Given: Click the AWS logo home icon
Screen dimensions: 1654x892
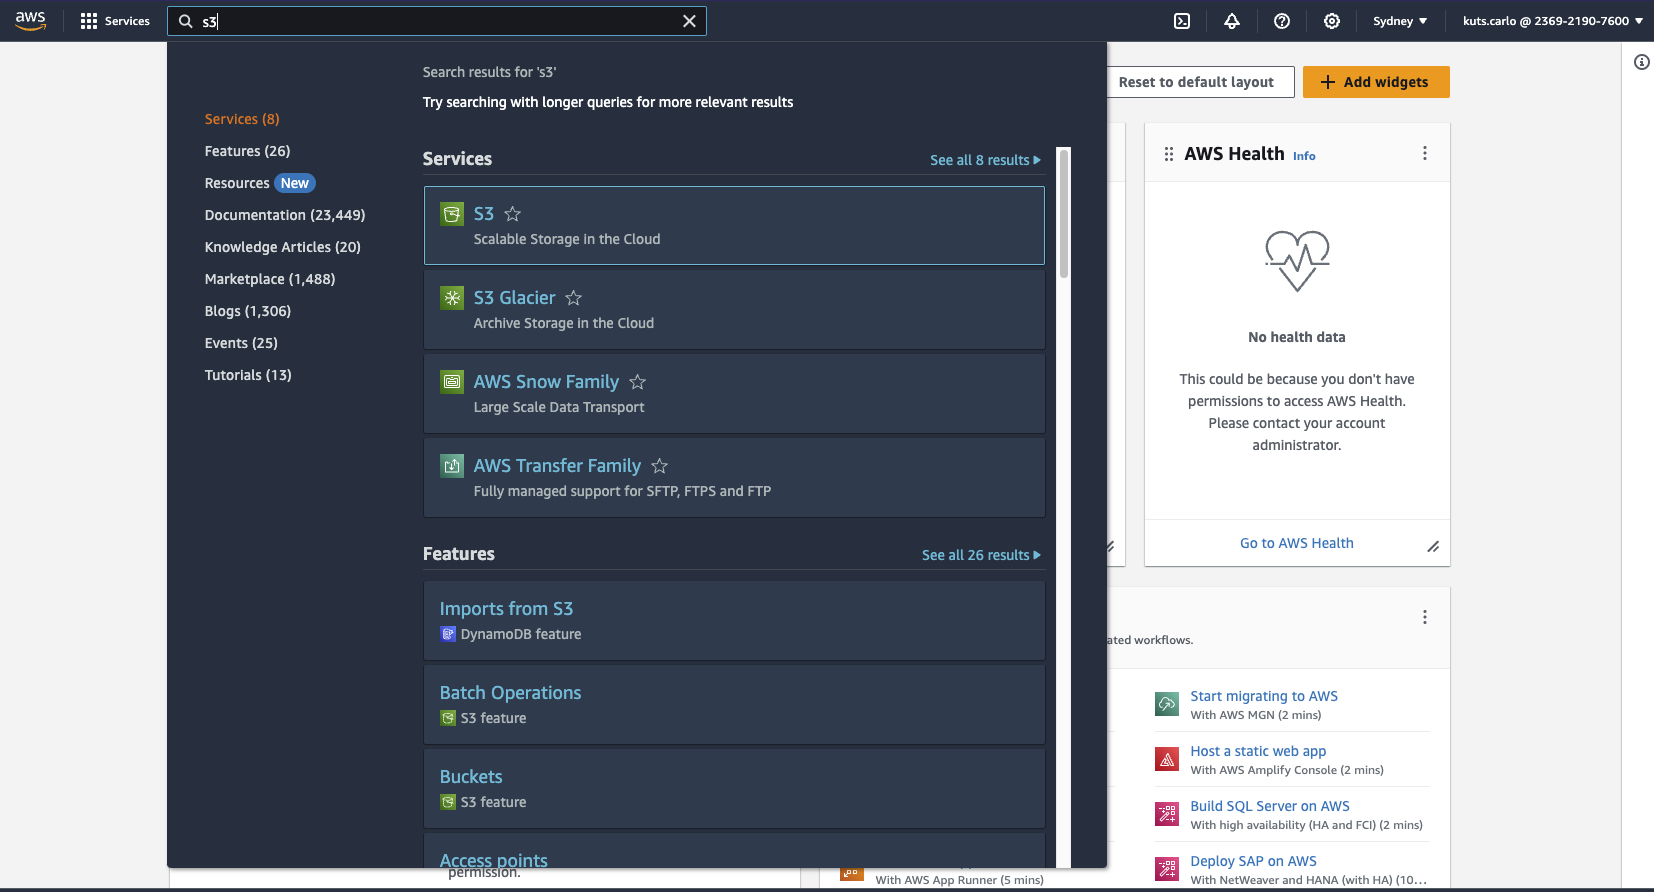Looking at the screenshot, I should click(31, 21).
